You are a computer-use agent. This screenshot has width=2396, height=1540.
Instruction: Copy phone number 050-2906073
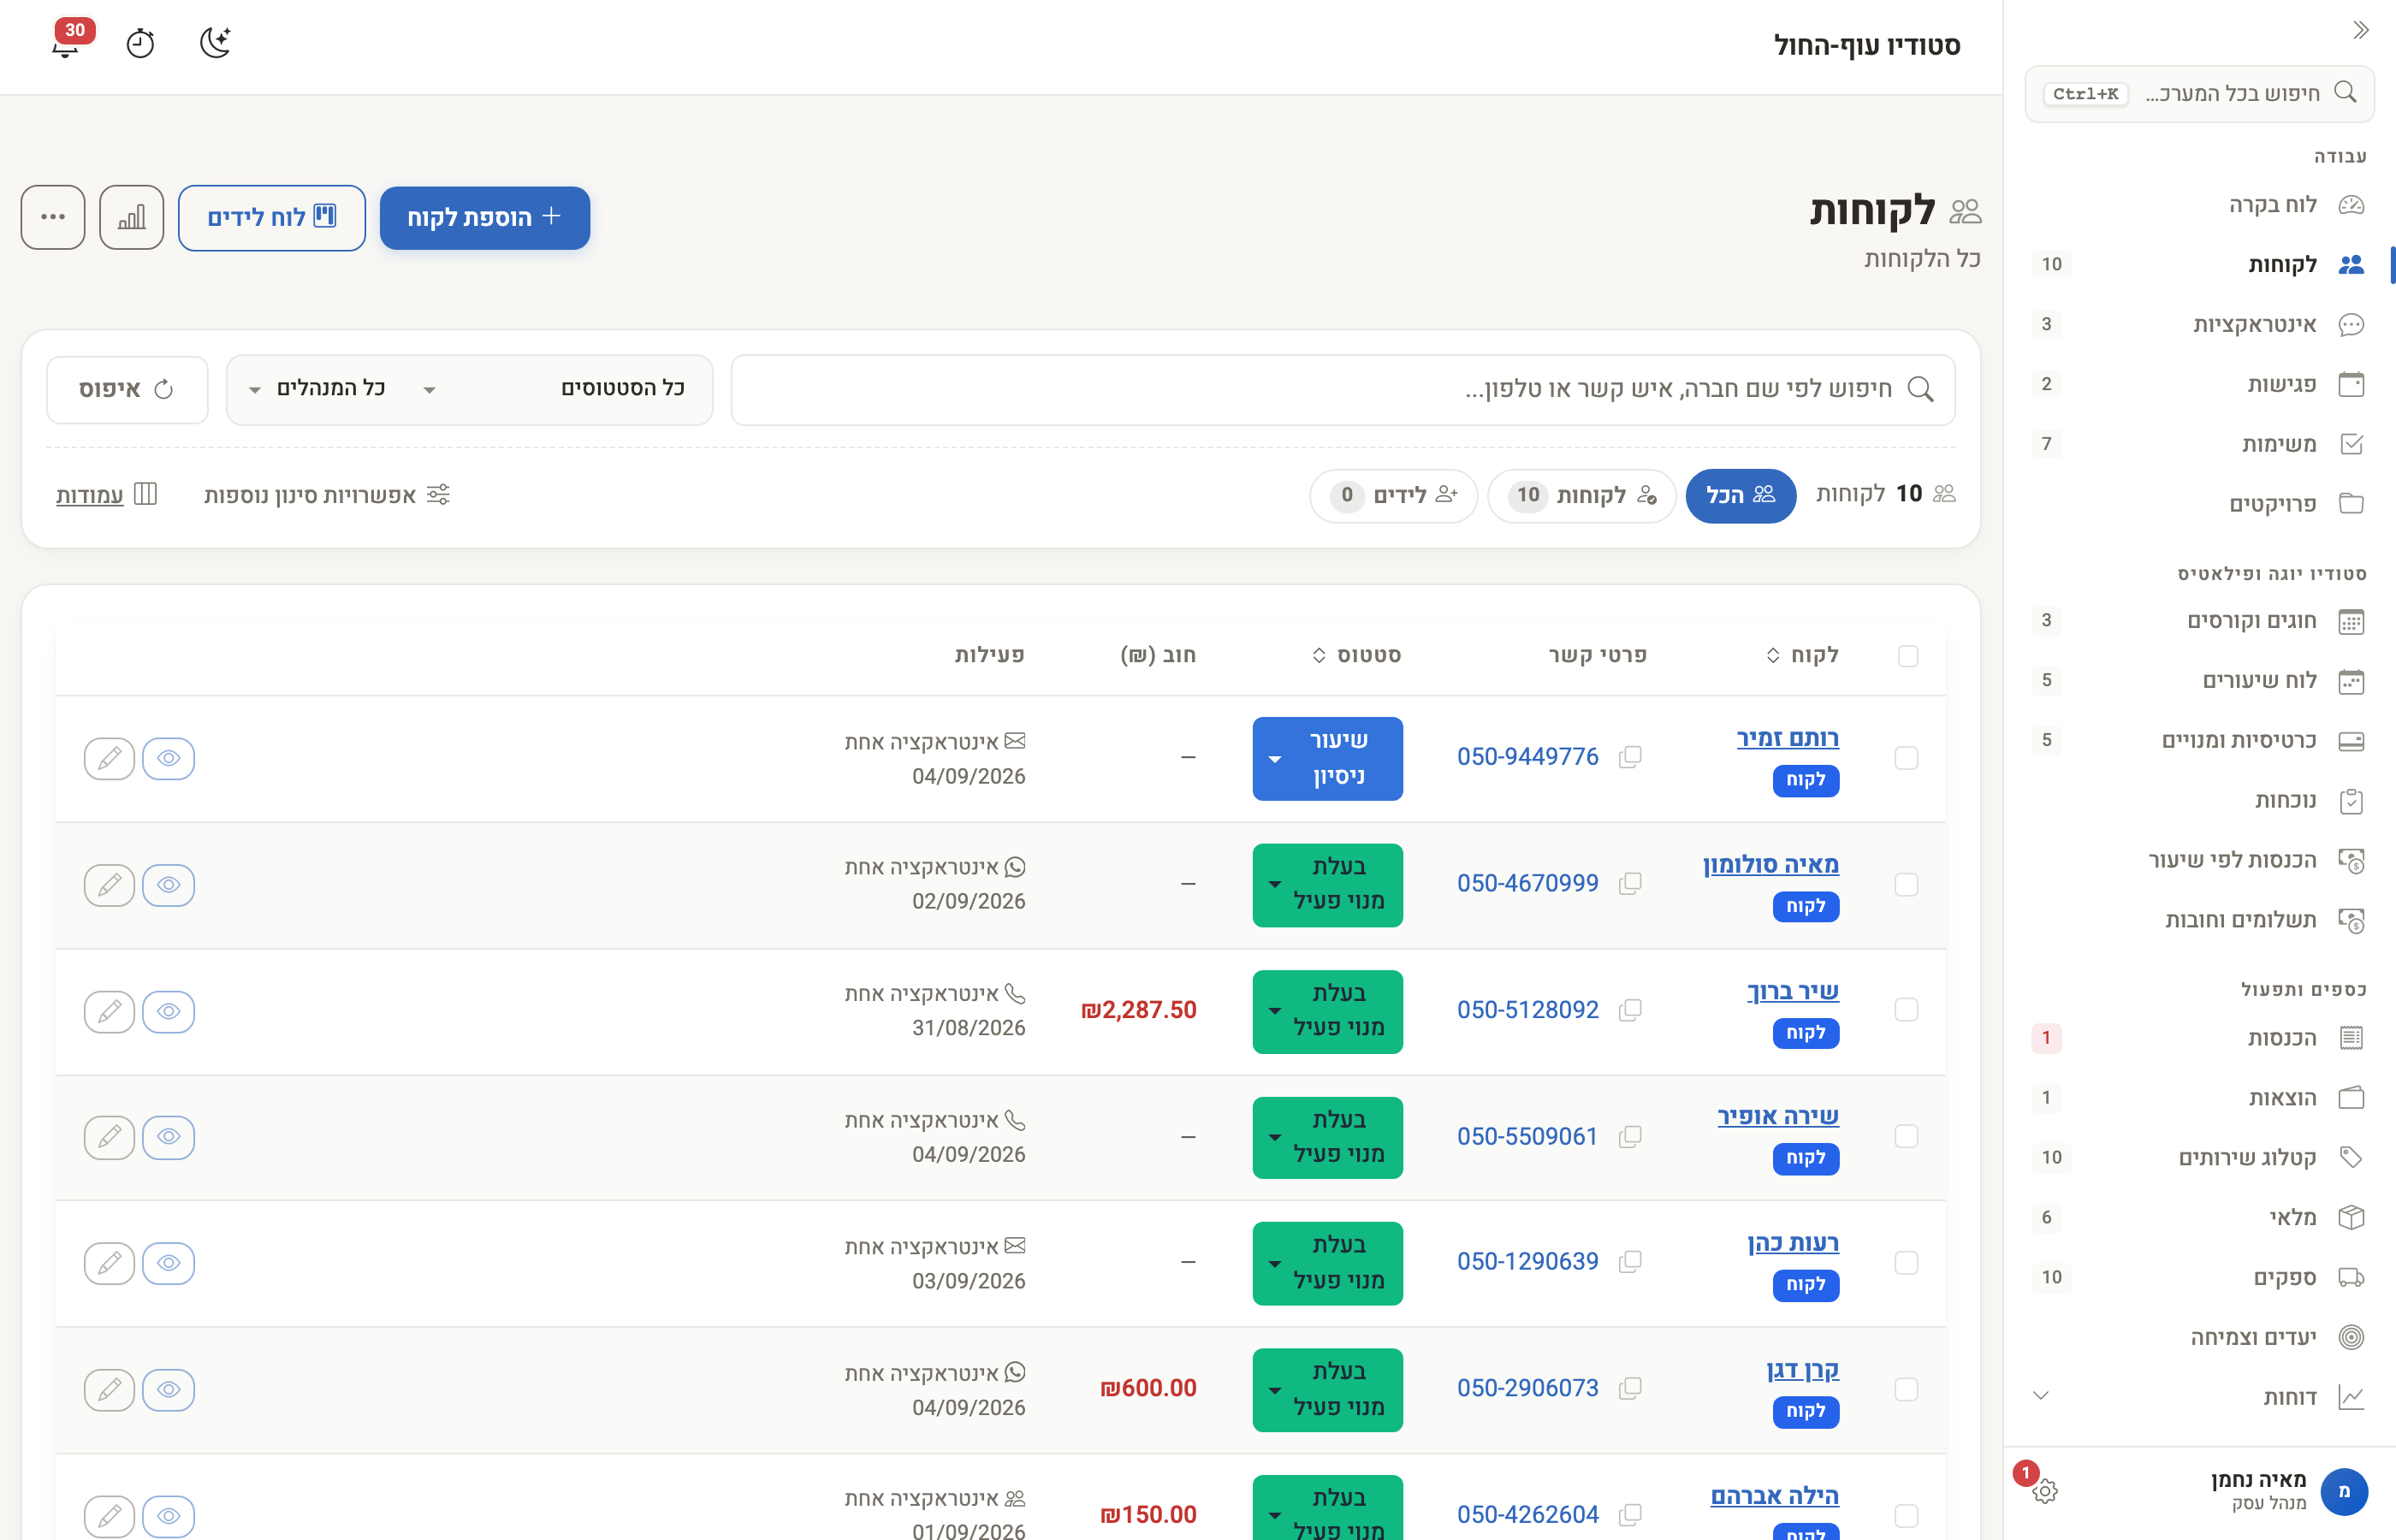pyautogui.click(x=1630, y=1388)
